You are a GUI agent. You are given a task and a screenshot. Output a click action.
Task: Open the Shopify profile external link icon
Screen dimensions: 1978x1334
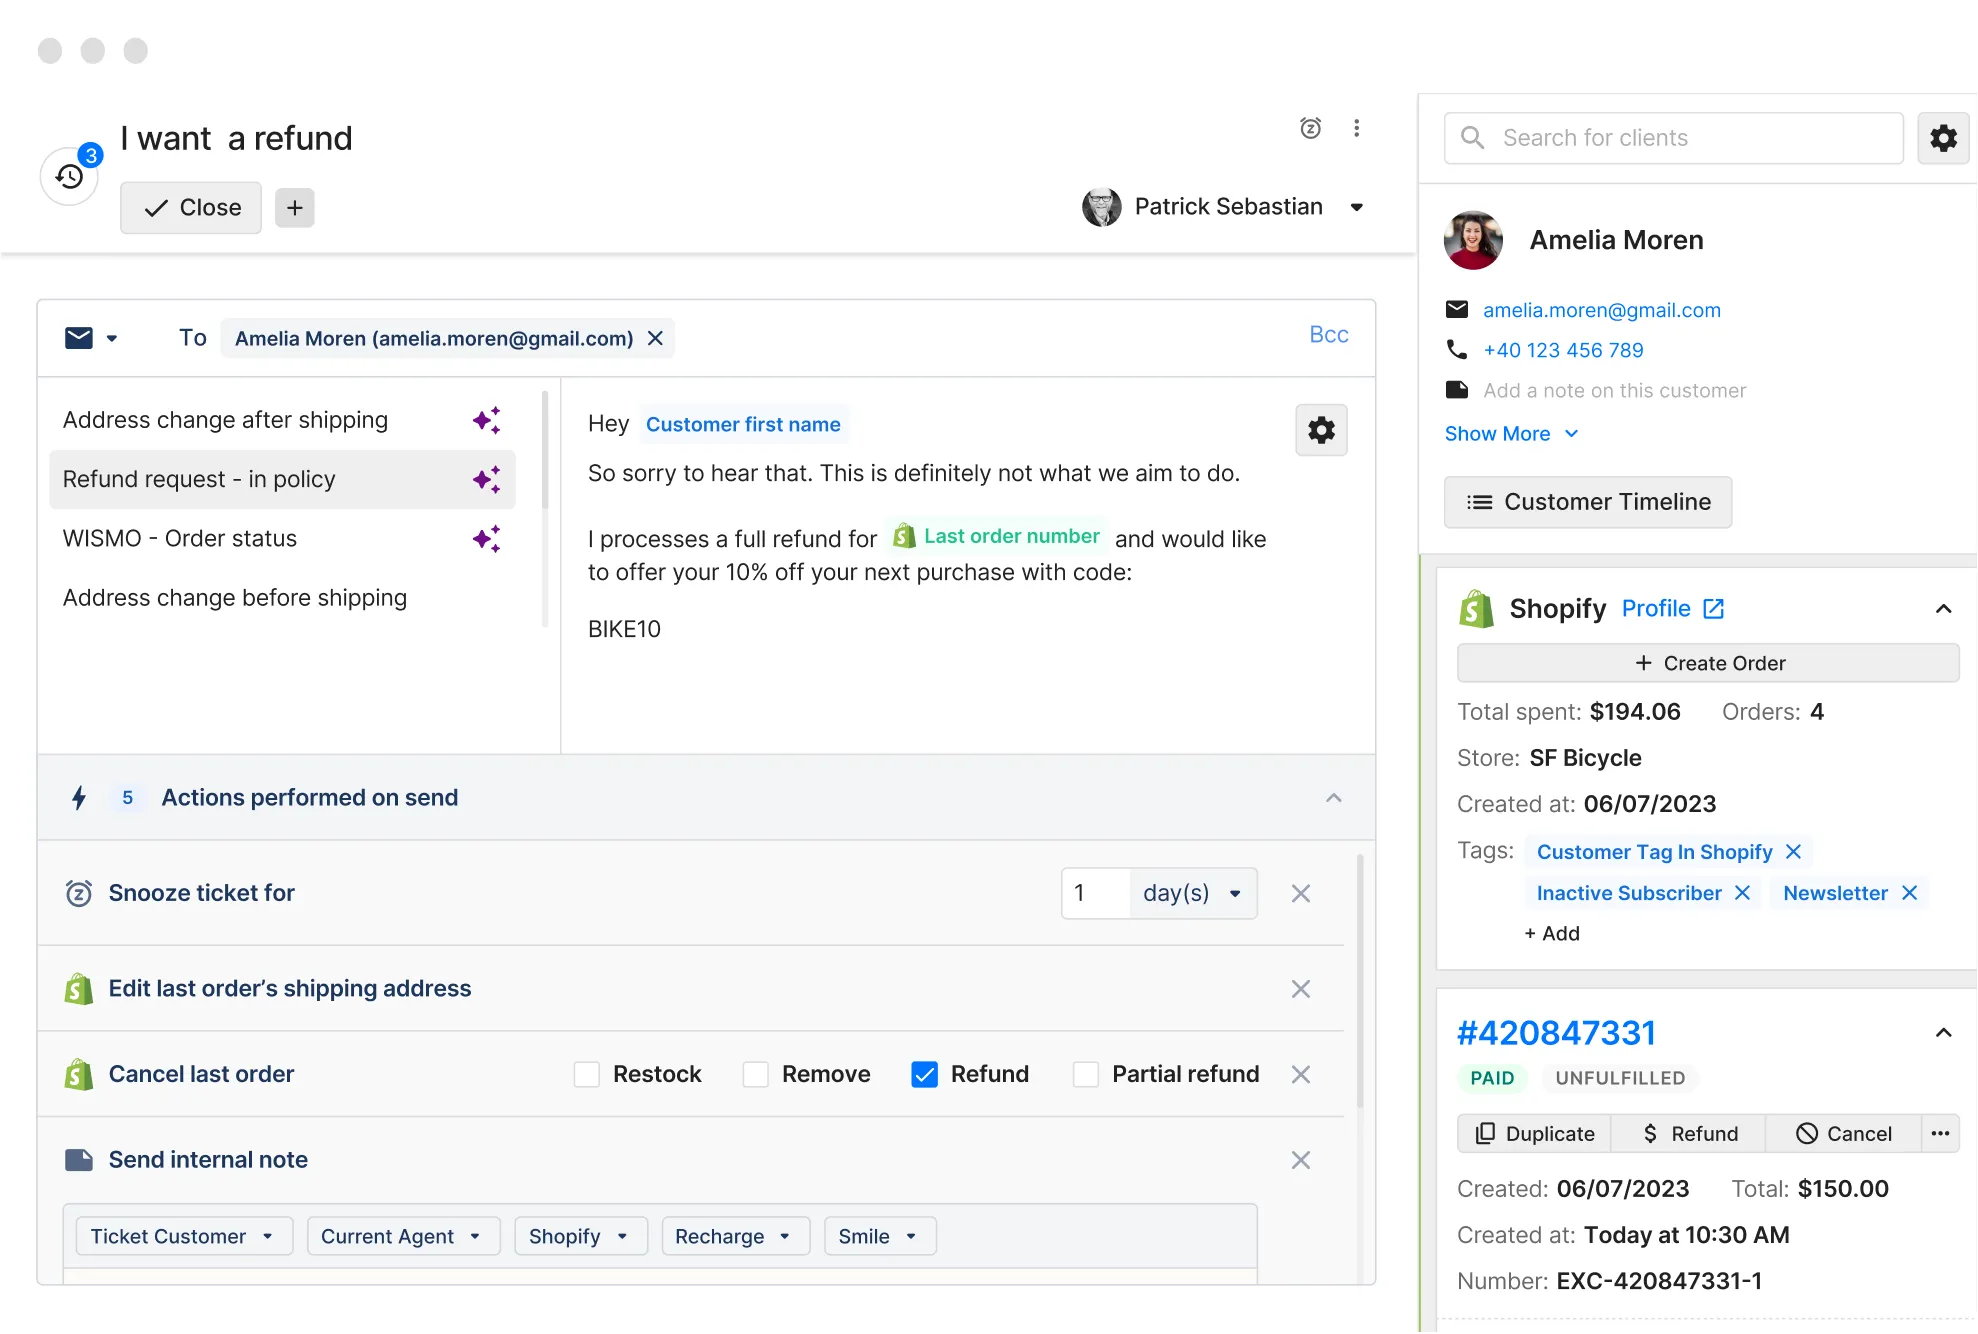1713,609
